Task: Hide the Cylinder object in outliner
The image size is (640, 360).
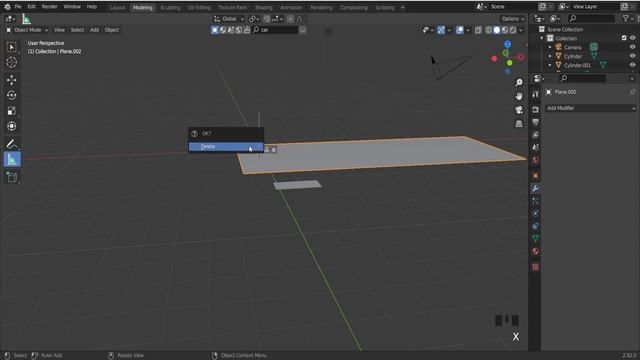Action: pos(632,56)
